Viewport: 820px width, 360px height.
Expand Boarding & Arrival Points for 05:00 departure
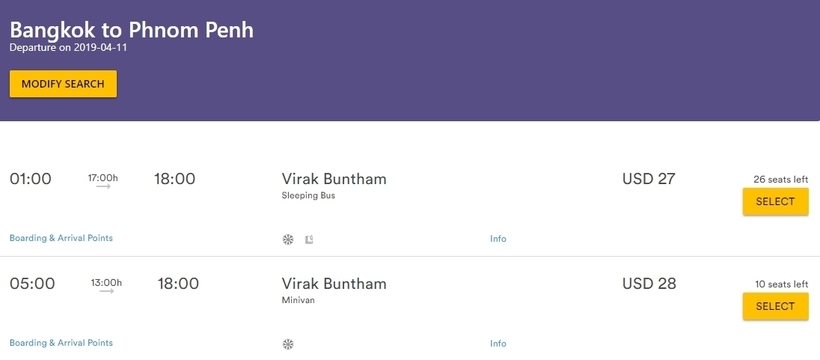click(61, 343)
